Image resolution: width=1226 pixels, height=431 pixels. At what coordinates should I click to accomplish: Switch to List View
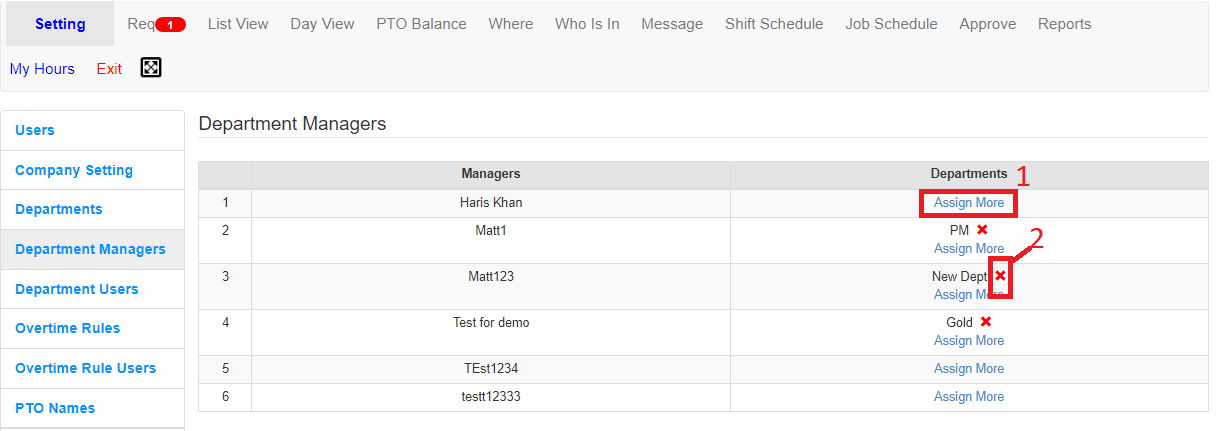(238, 24)
